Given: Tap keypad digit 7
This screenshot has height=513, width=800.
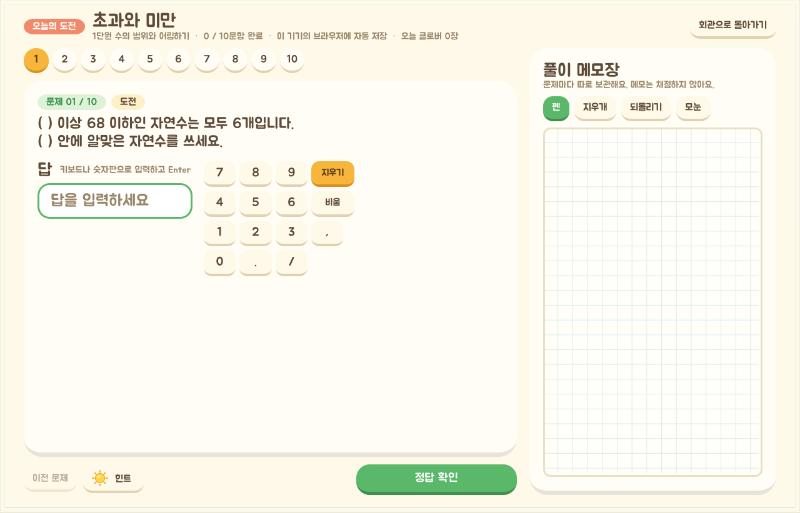Looking at the screenshot, I should click(219, 173).
